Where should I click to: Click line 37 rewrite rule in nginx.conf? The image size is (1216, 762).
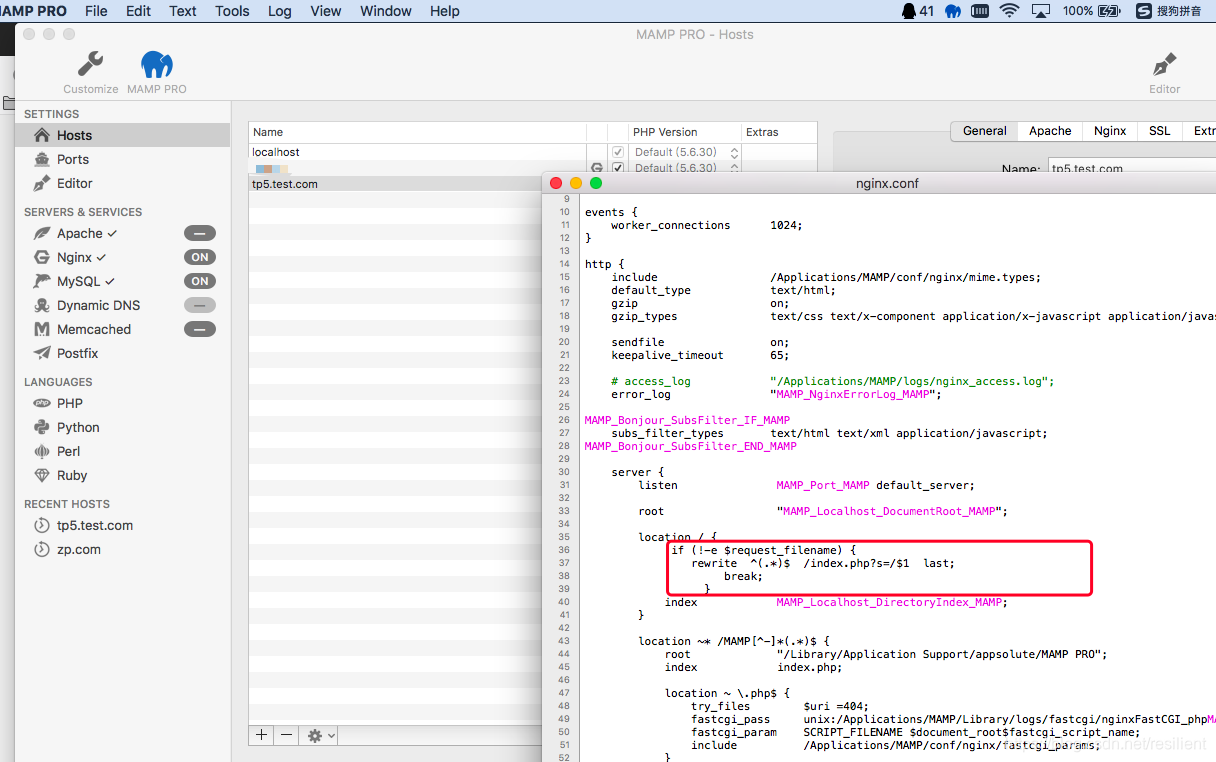coord(822,563)
